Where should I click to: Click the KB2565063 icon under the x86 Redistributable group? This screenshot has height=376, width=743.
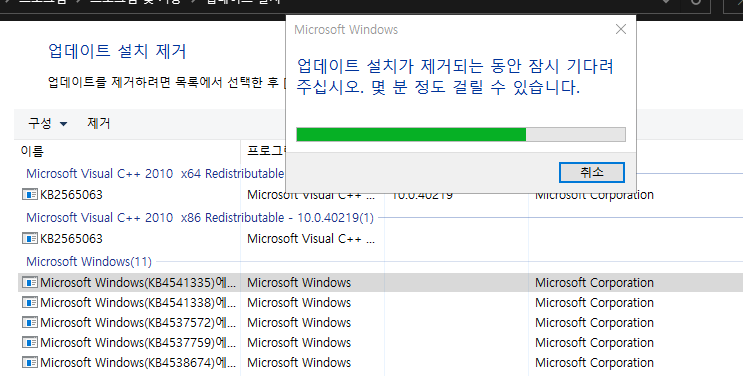tap(30, 238)
